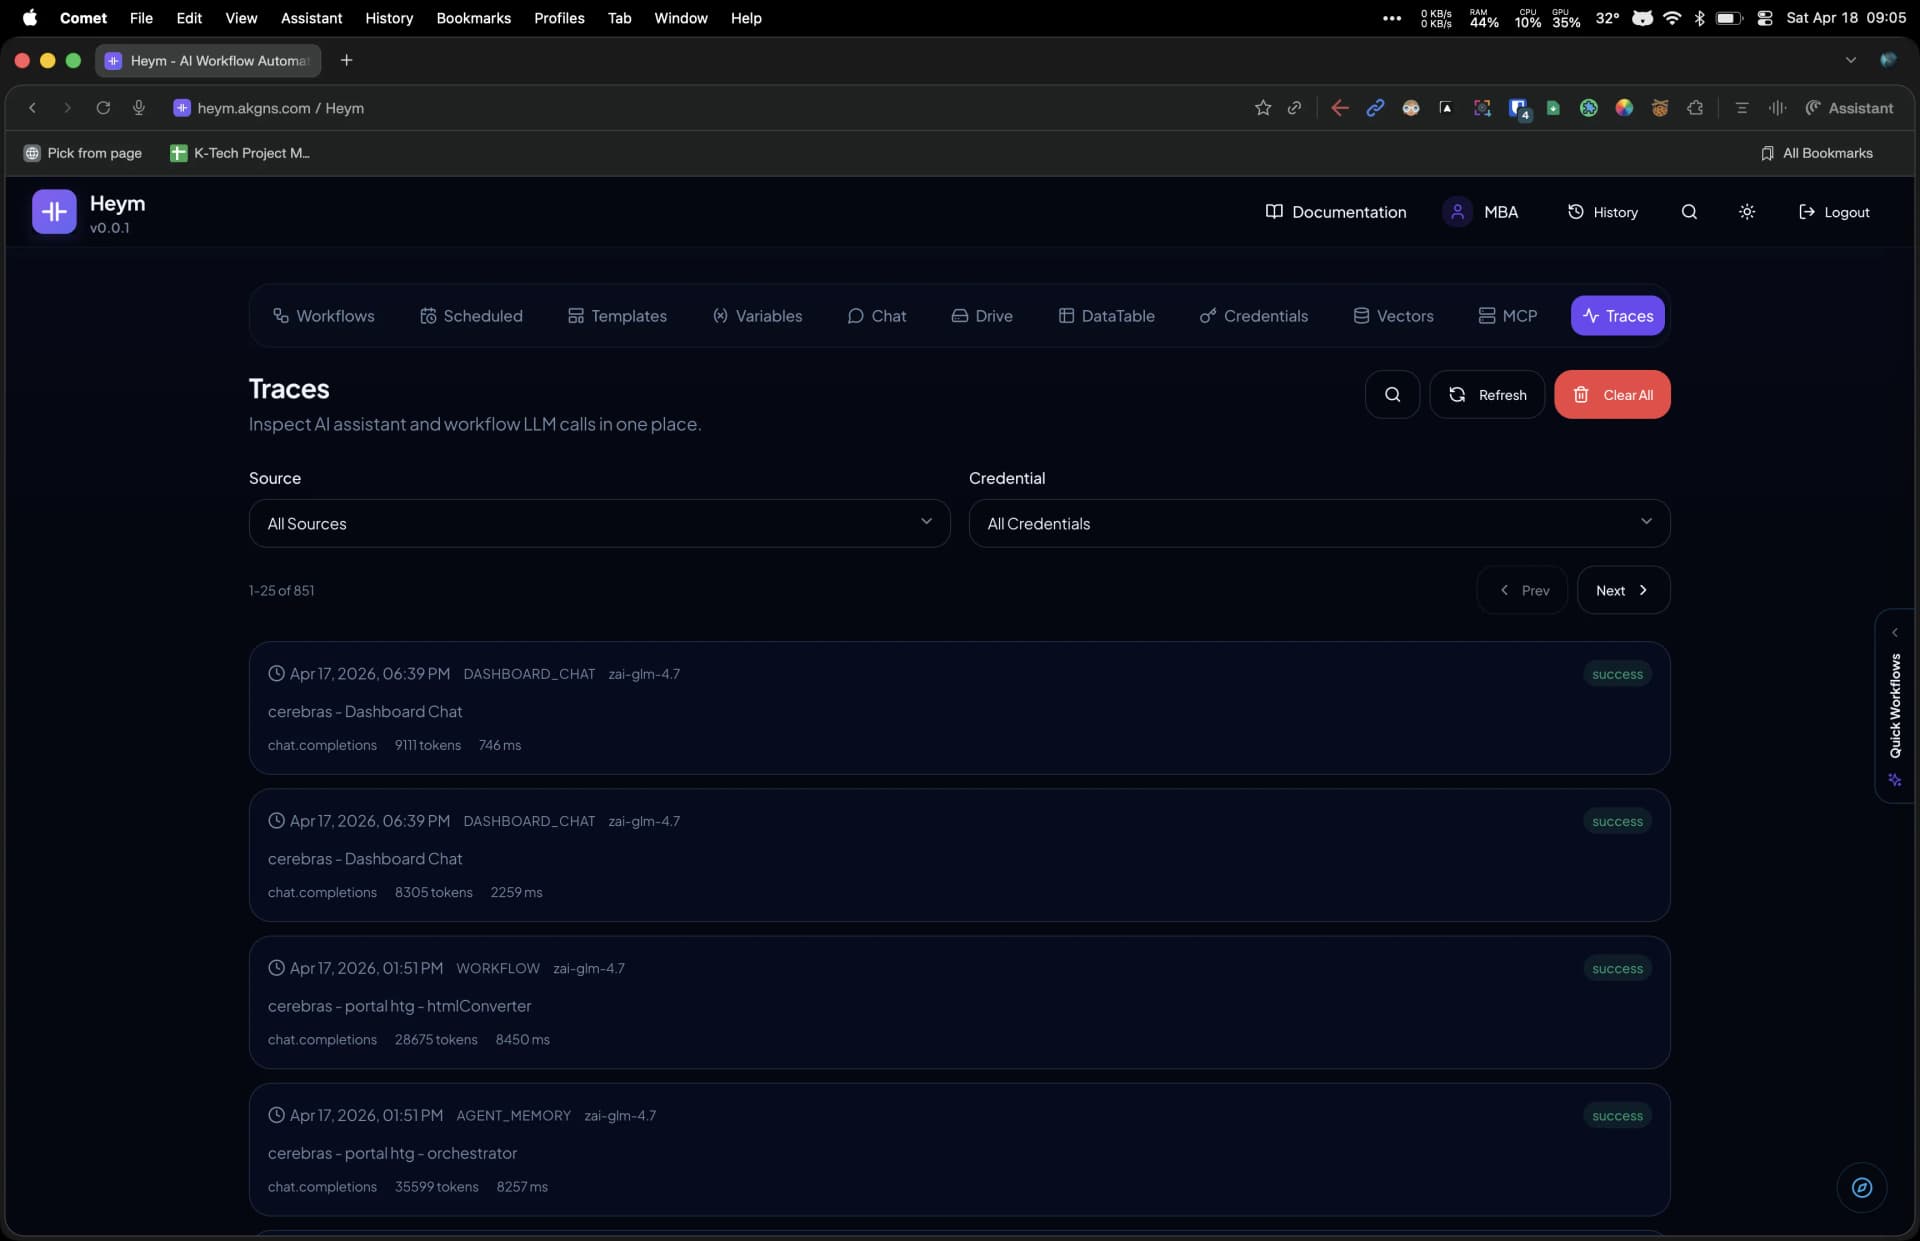Toggle light mode with the sun icon
Viewport: 1920px width, 1241px height.
(x=1747, y=212)
